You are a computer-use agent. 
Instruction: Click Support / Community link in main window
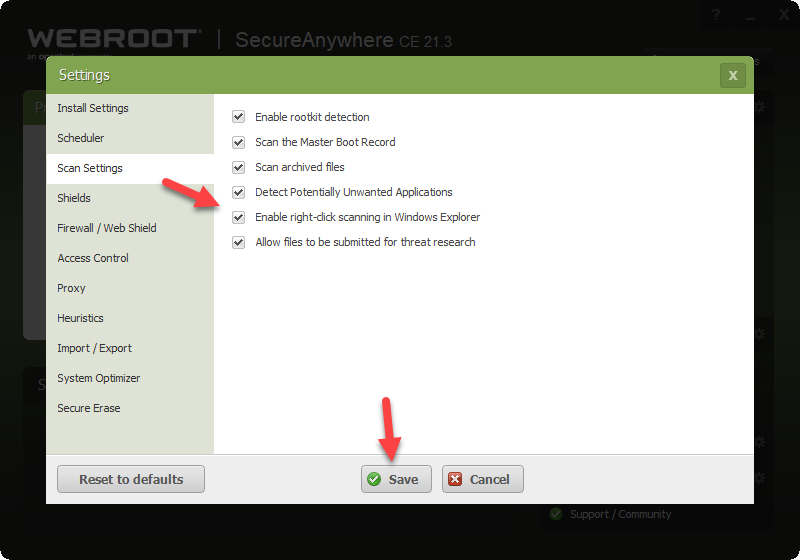pos(620,514)
